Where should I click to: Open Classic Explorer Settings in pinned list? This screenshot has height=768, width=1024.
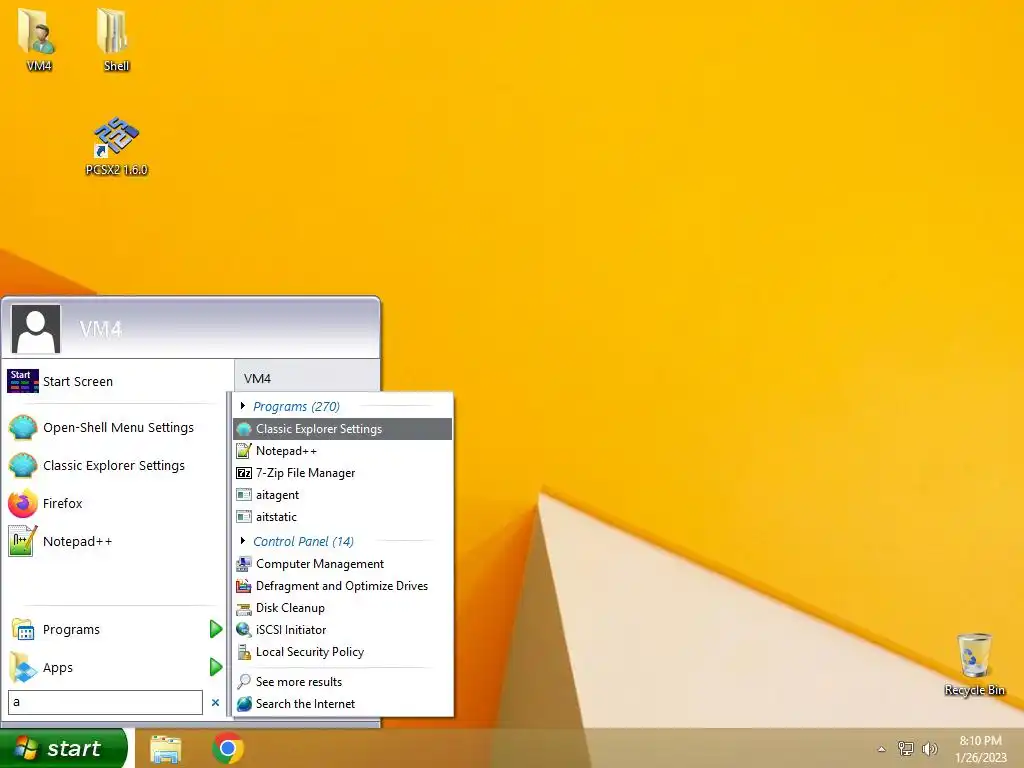tap(116, 466)
